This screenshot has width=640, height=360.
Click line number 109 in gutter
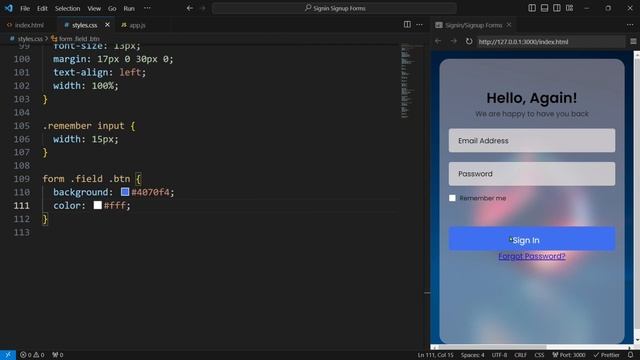(22, 179)
